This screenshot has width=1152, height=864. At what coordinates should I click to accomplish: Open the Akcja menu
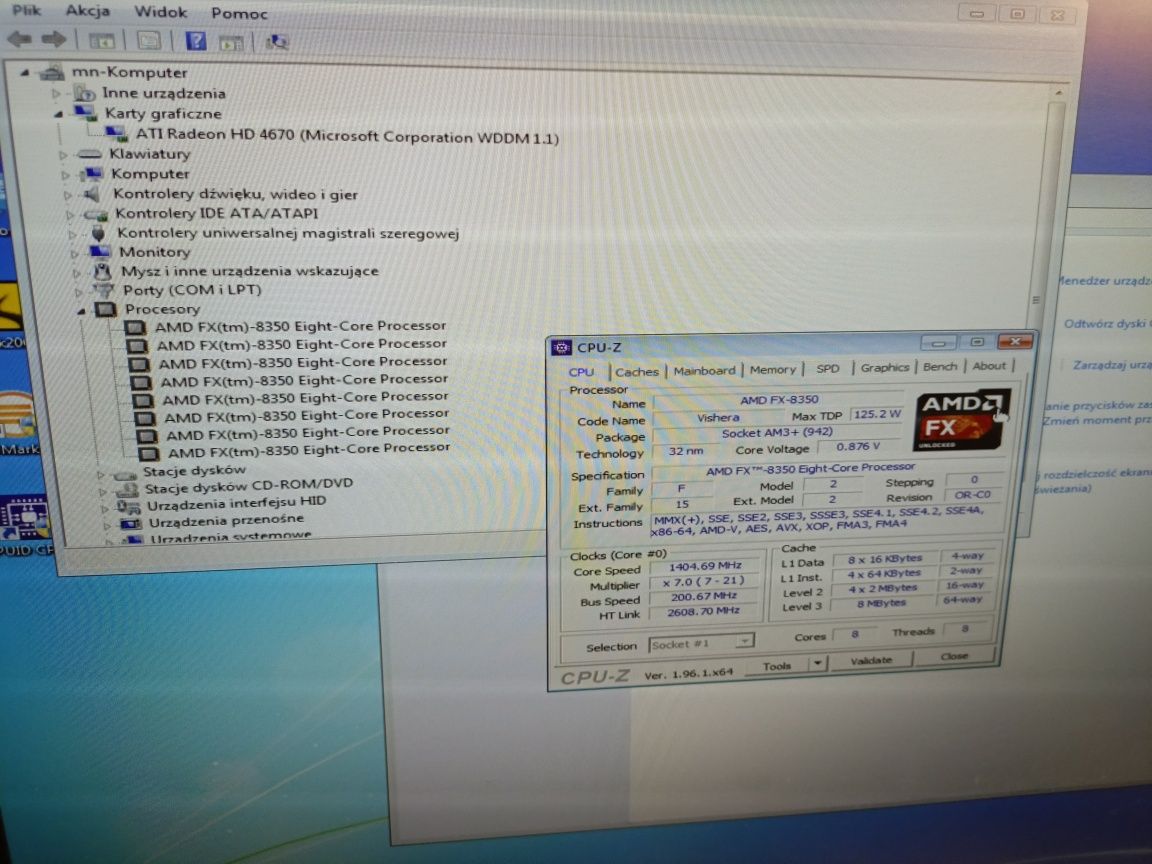87,11
